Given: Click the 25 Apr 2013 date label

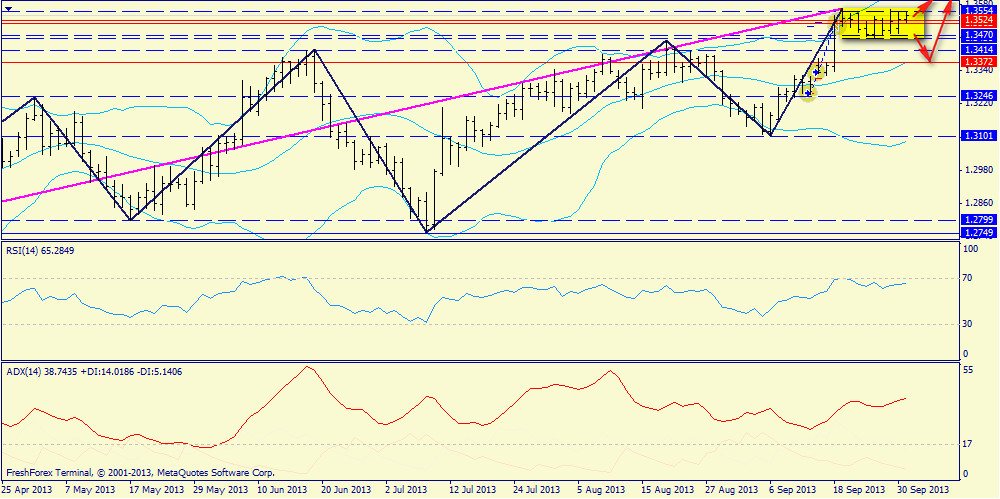Looking at the screenshot, I should [x=28, y=490].
